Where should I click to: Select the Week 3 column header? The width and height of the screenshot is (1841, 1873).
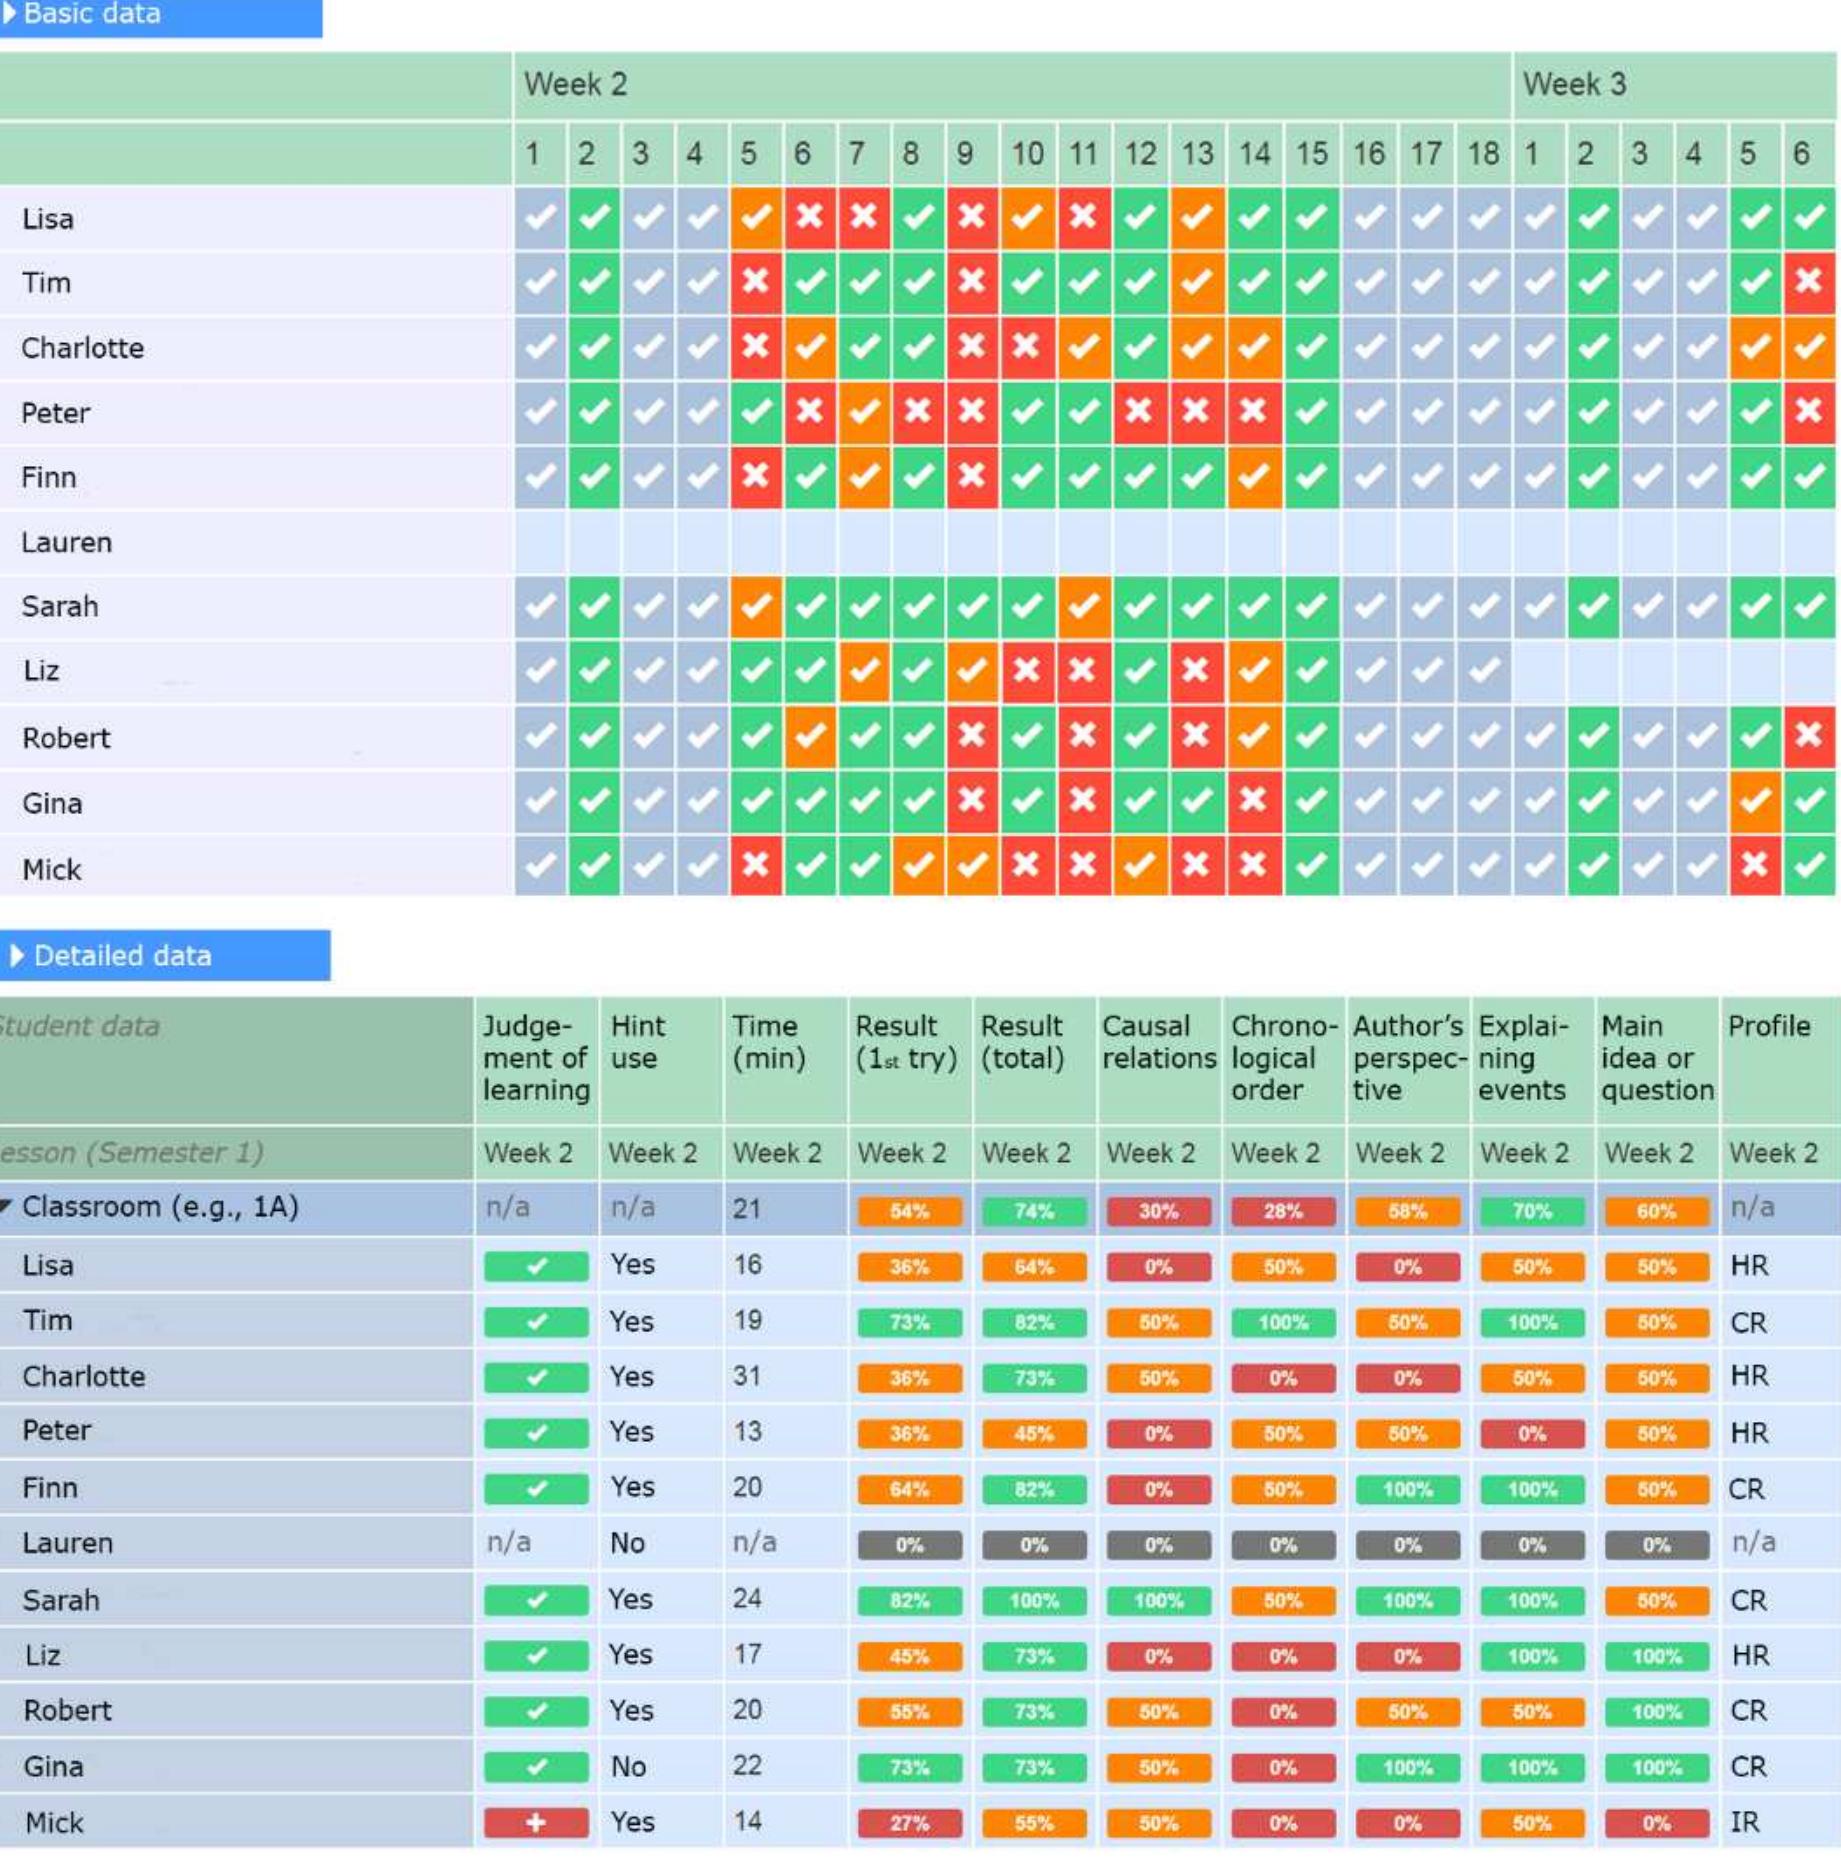pyautogui.click(x=1574, y=85)
